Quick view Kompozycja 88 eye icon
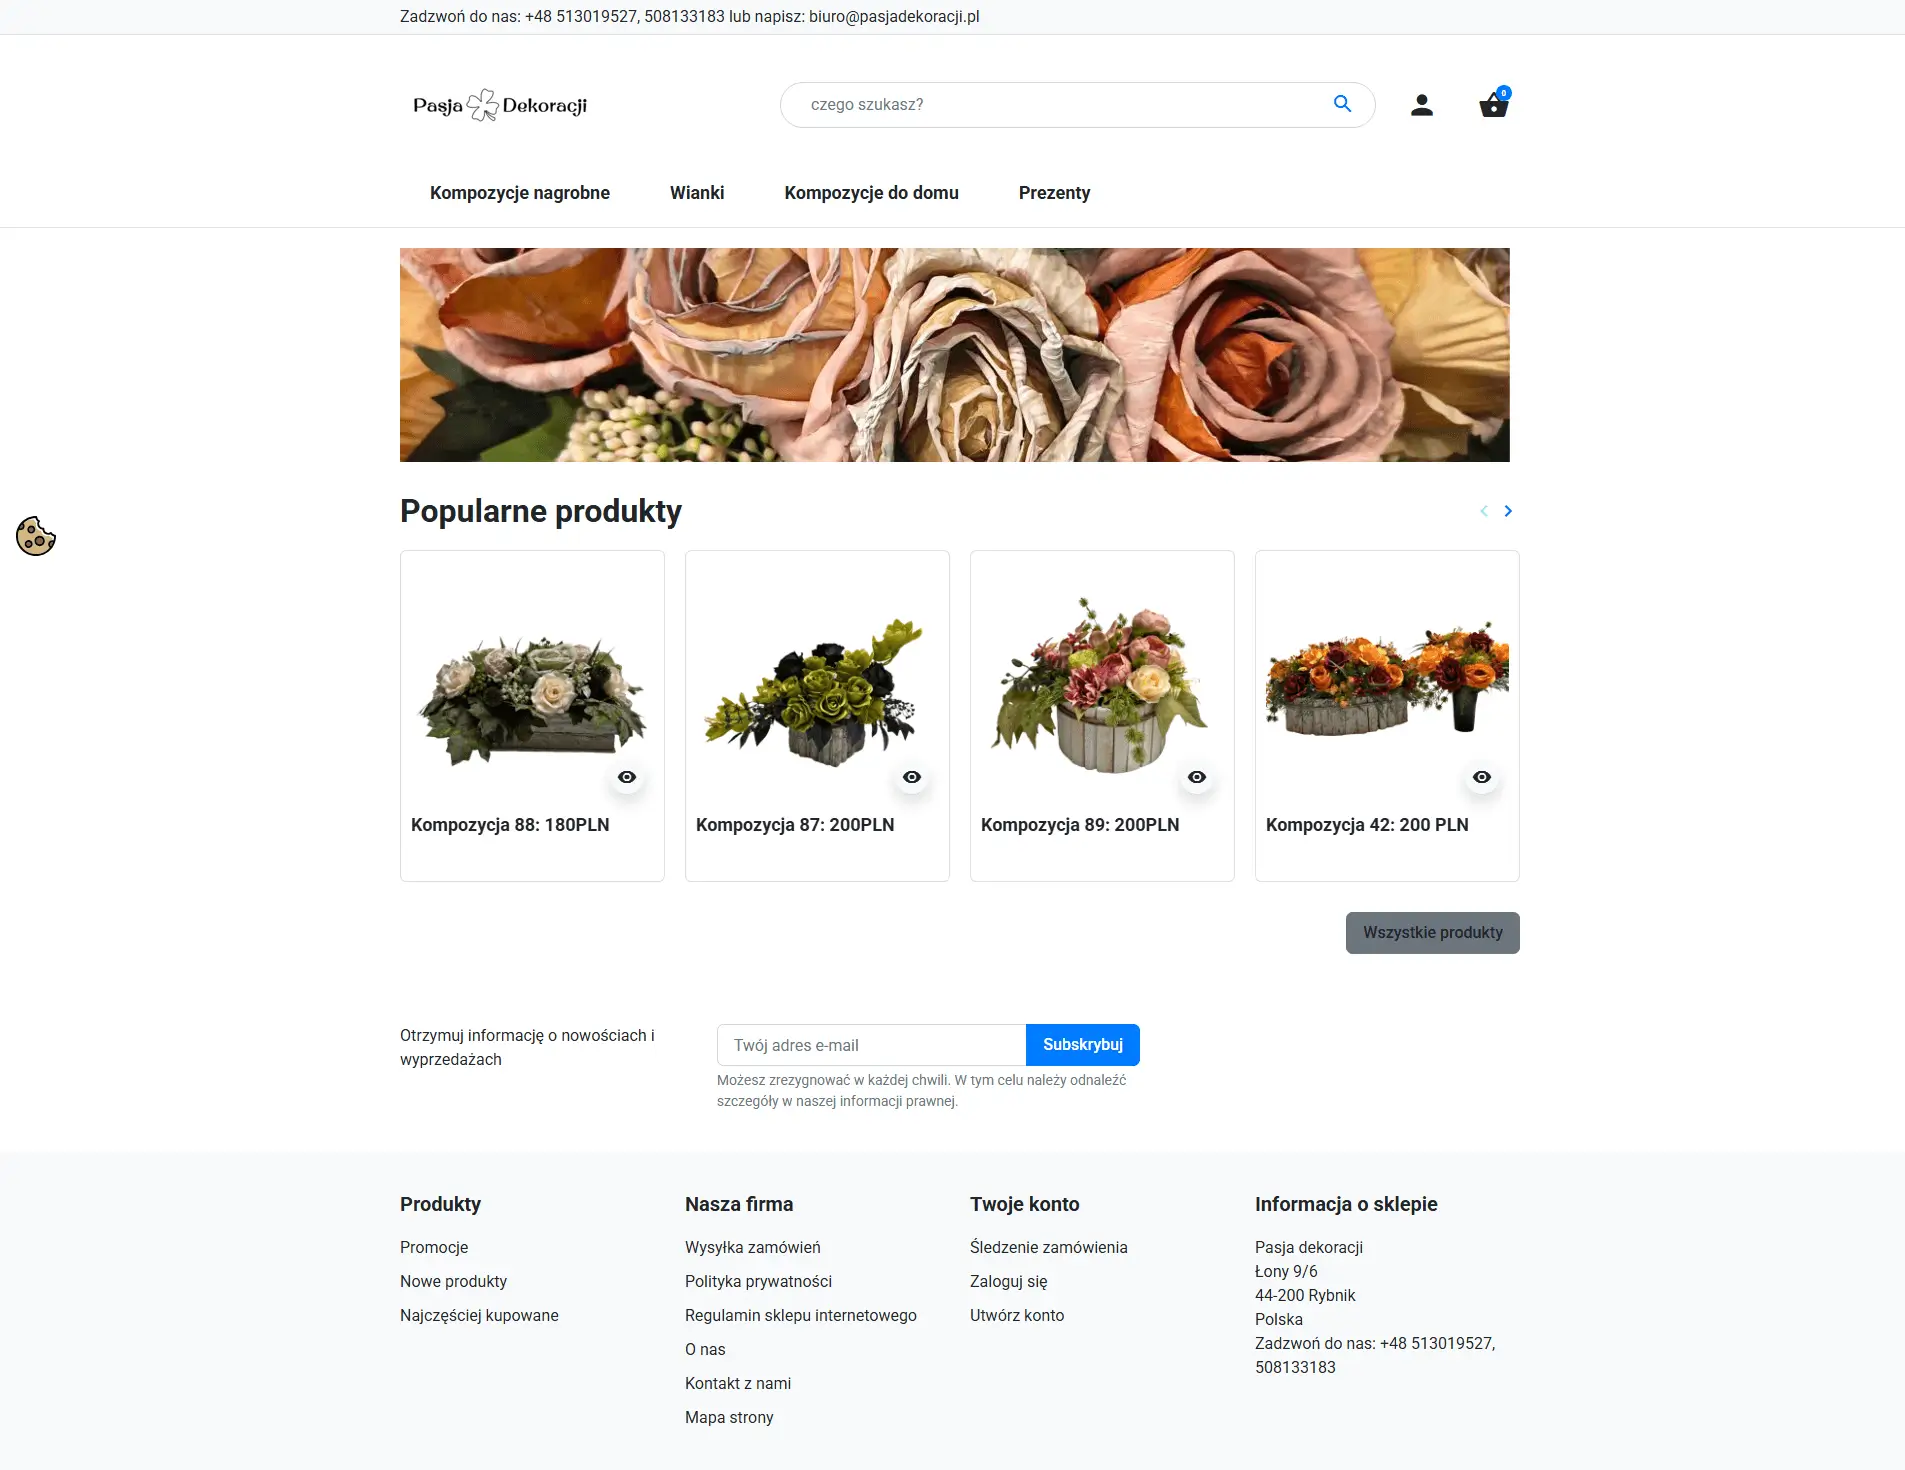Viewport: 1905px width, 1470px height. 627,777
